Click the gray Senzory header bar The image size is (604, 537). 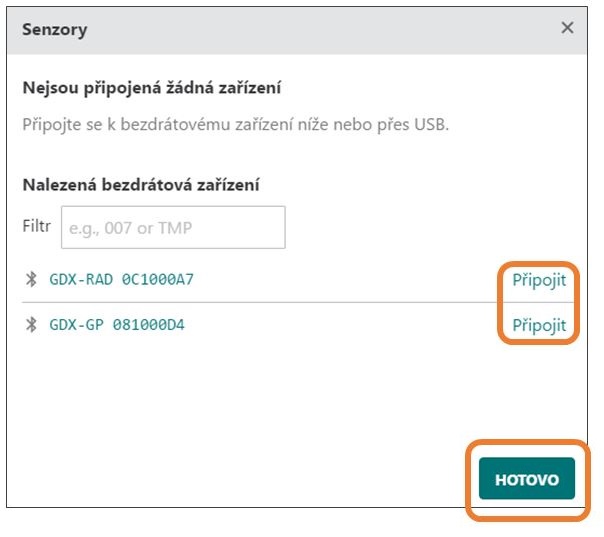[297, 30]
